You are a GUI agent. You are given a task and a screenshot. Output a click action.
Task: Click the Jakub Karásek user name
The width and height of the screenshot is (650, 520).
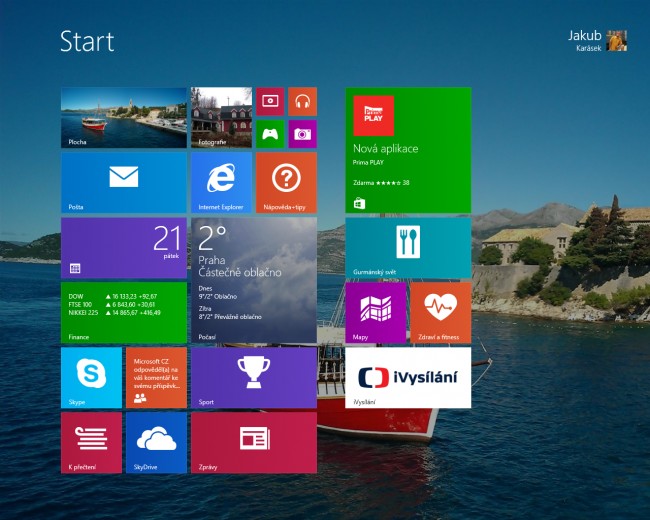click(x=585, y=41)
